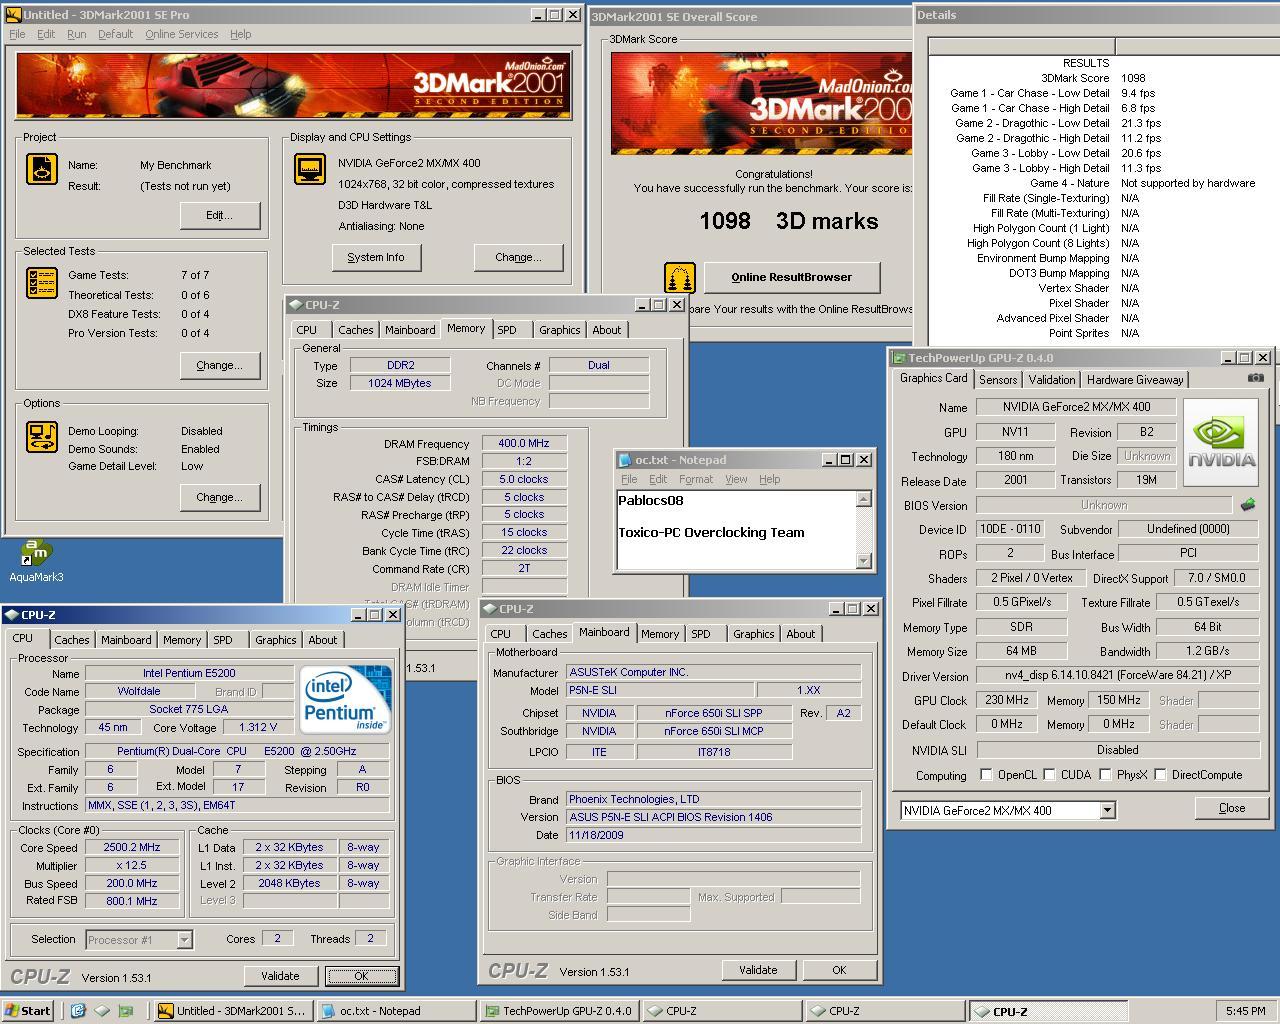
Task: Open the Online Services menu in 3DMark2001
Action: pos(181,34)
